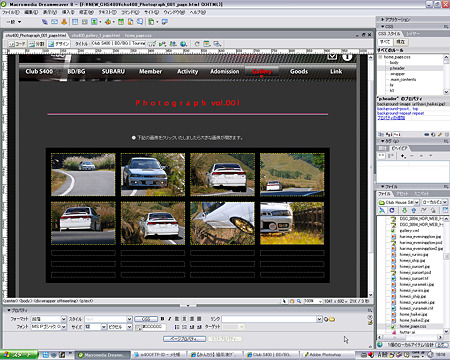The image size is (450, 360).
Task: Click Gallery in the page navigation
Action: [262, 71]
